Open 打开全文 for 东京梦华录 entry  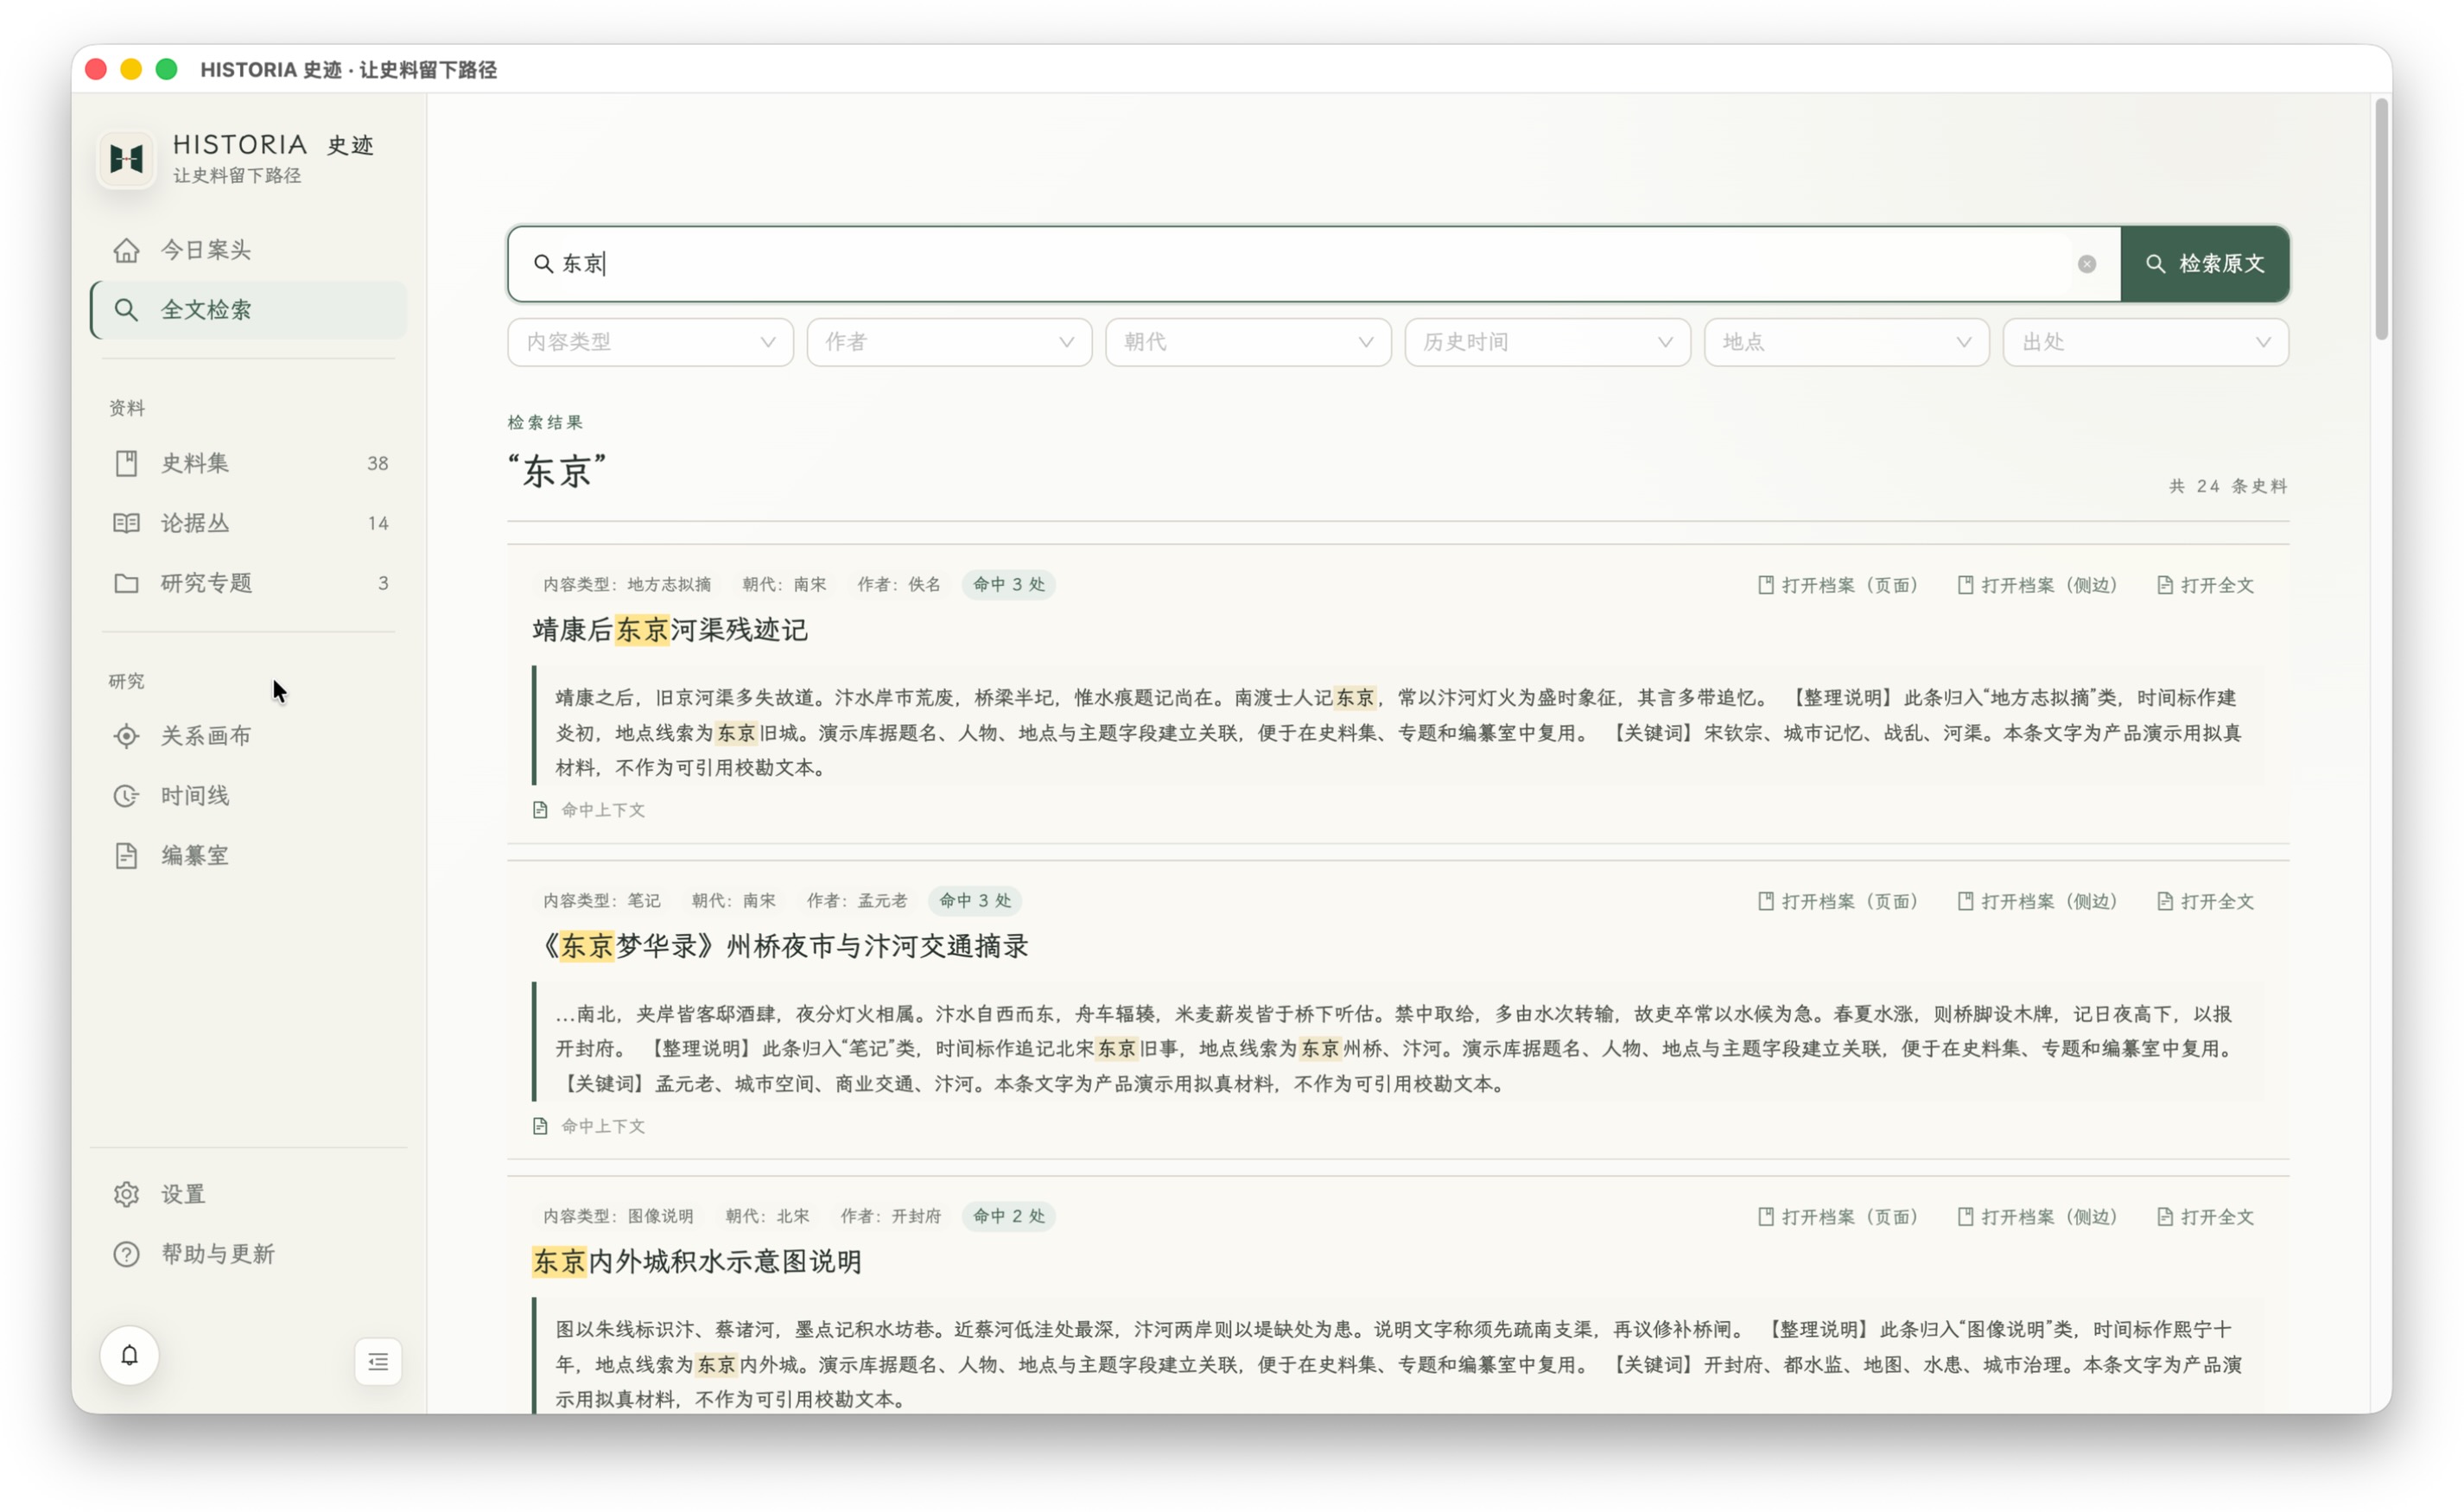coord(2206,901)
